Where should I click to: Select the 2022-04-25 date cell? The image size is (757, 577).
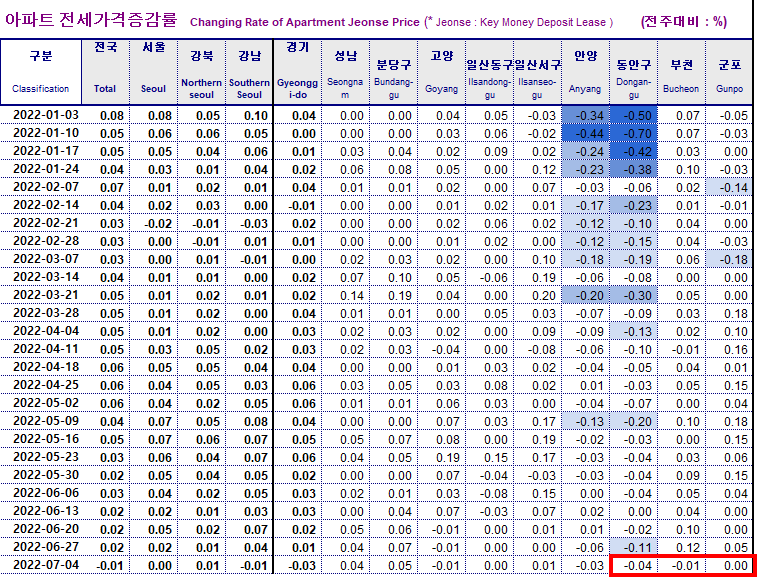(41, 385)
